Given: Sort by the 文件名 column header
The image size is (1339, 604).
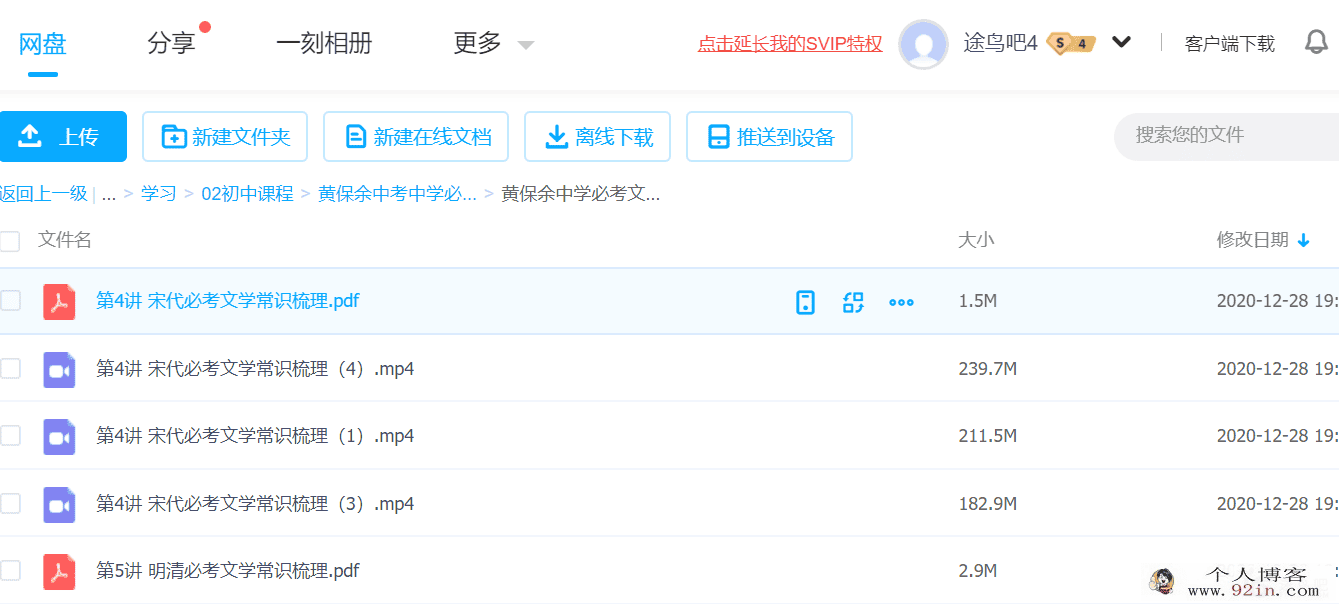Looking at the screenshot, I should coord(65,240).
